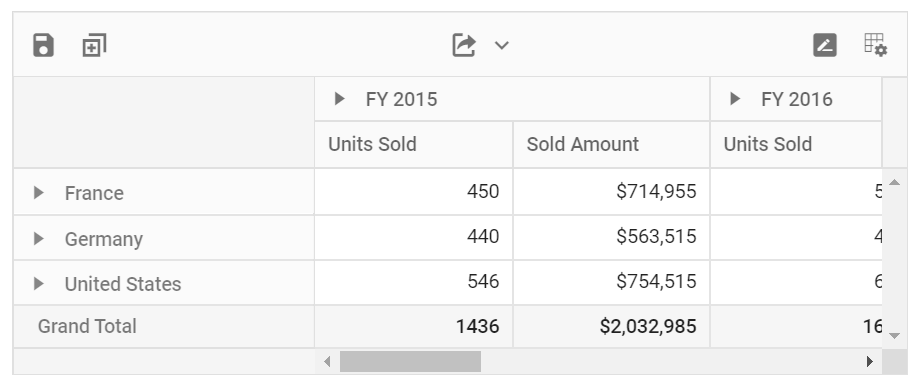Open the export dropdown chevron
The height and width of the screenshot is (387, 922).
(x=502, y=45)
